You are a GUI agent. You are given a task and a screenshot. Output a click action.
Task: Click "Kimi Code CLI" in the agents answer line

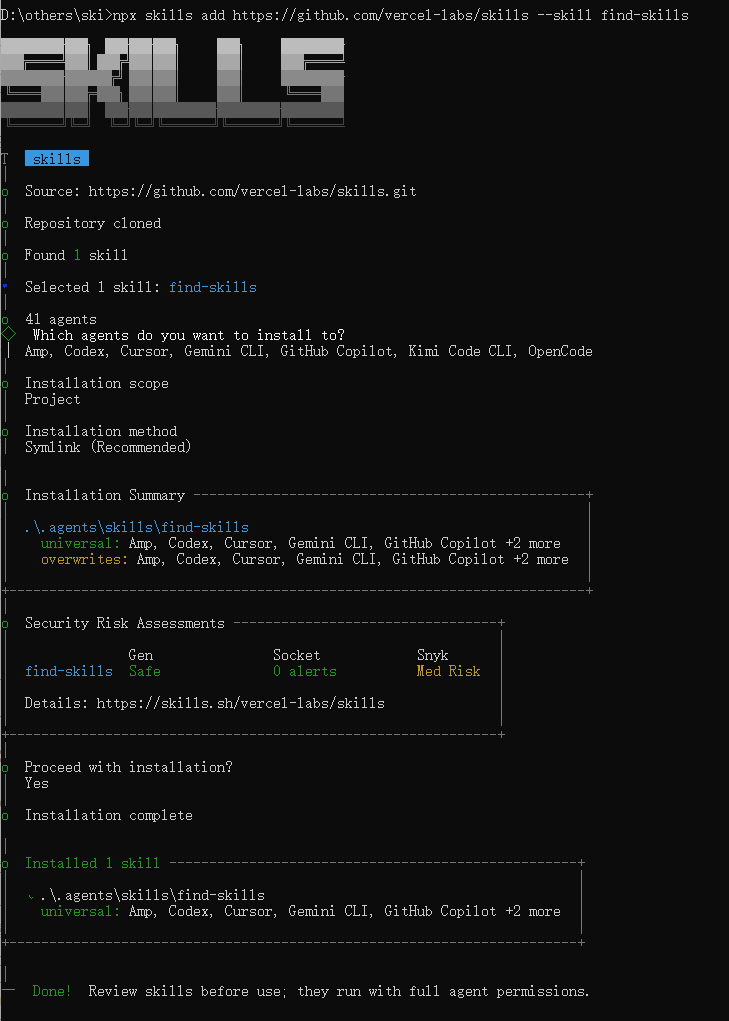[x=460, y=351]
